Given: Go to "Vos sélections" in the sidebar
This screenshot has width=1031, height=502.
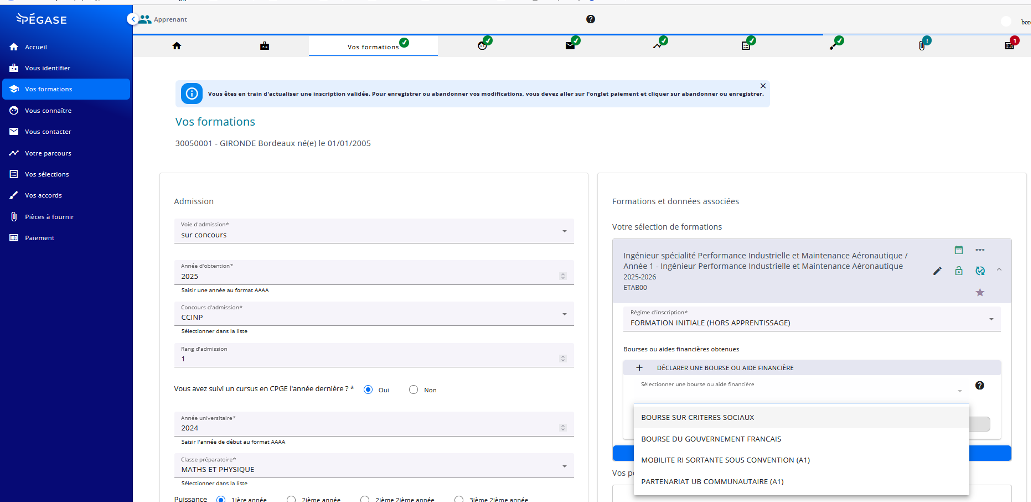Looking at the screenshot, I should tap(47, 174).
